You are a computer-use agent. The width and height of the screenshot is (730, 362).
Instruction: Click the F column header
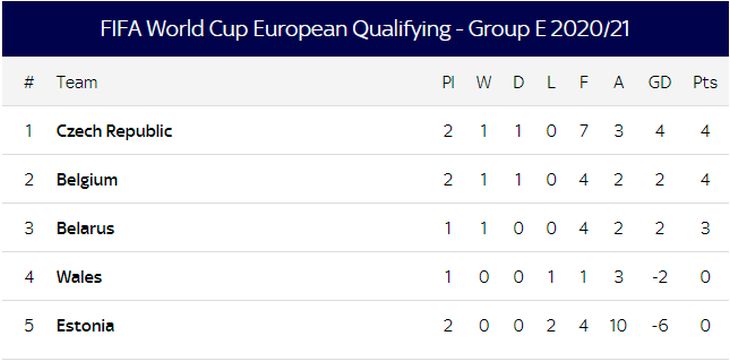coord(584,83)
